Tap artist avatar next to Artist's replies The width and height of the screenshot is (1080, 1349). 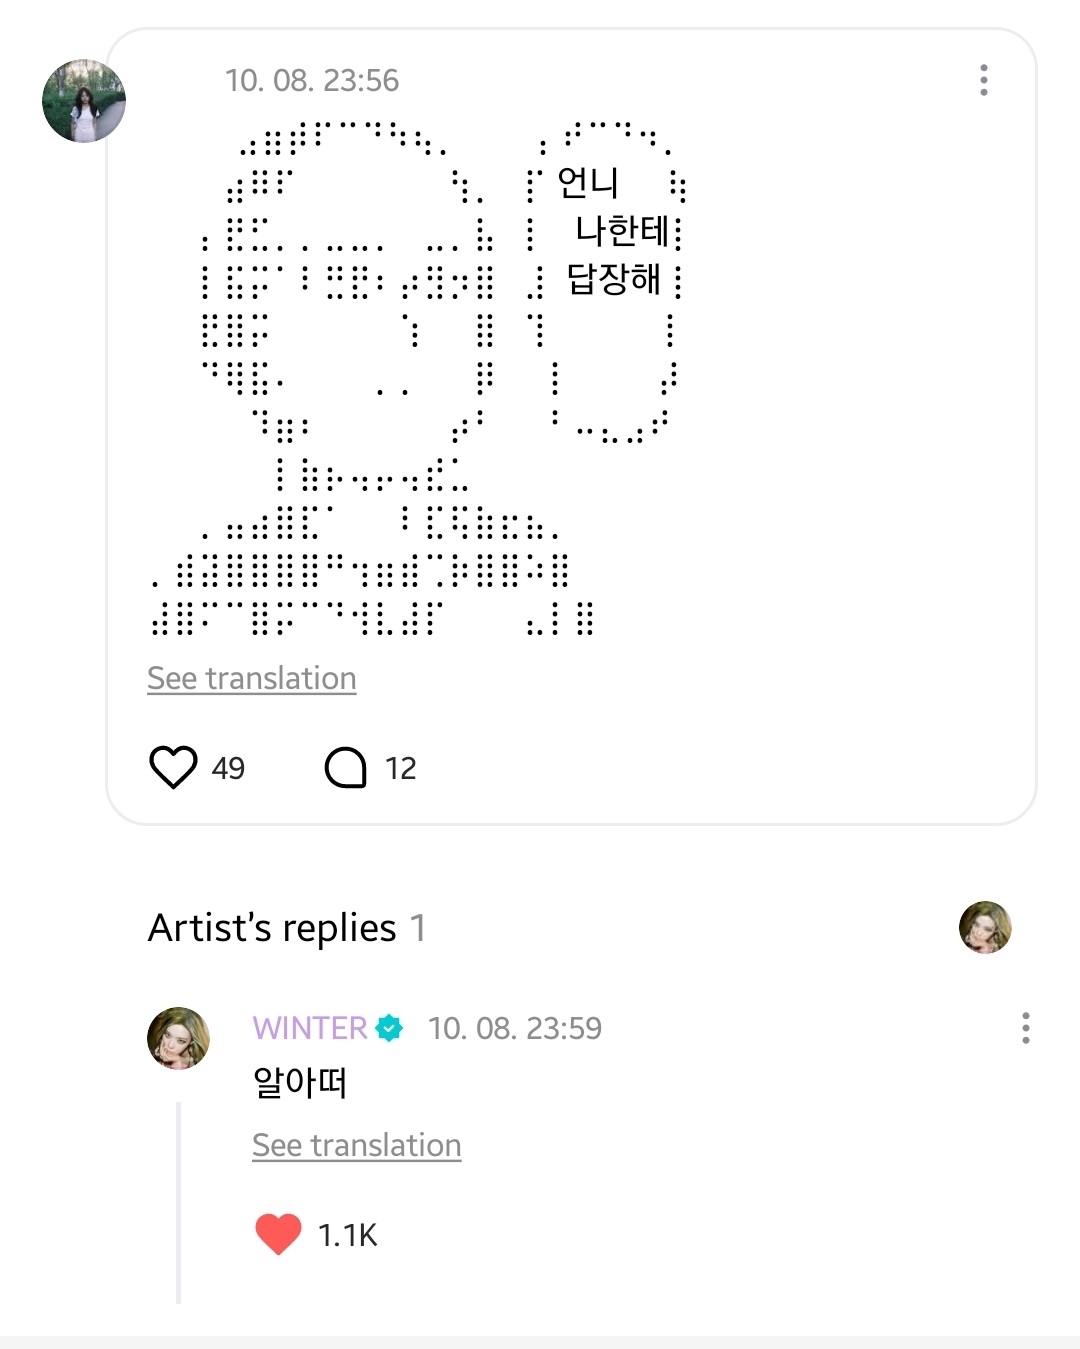coord(985,927)
